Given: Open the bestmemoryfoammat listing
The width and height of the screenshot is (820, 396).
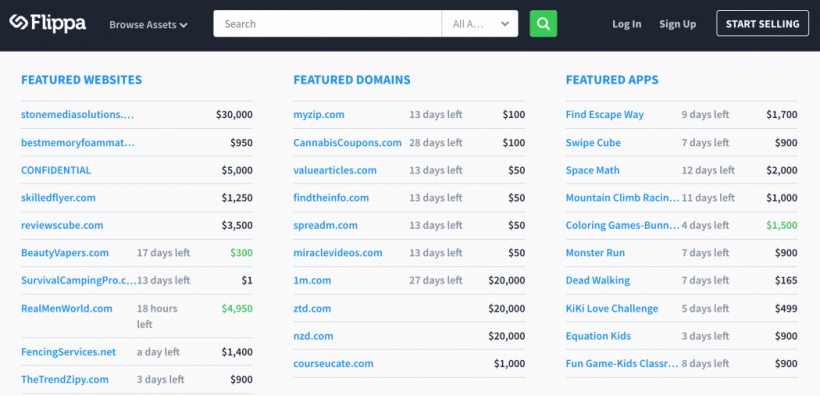Looking at the screenshot, I should point(78,142).
